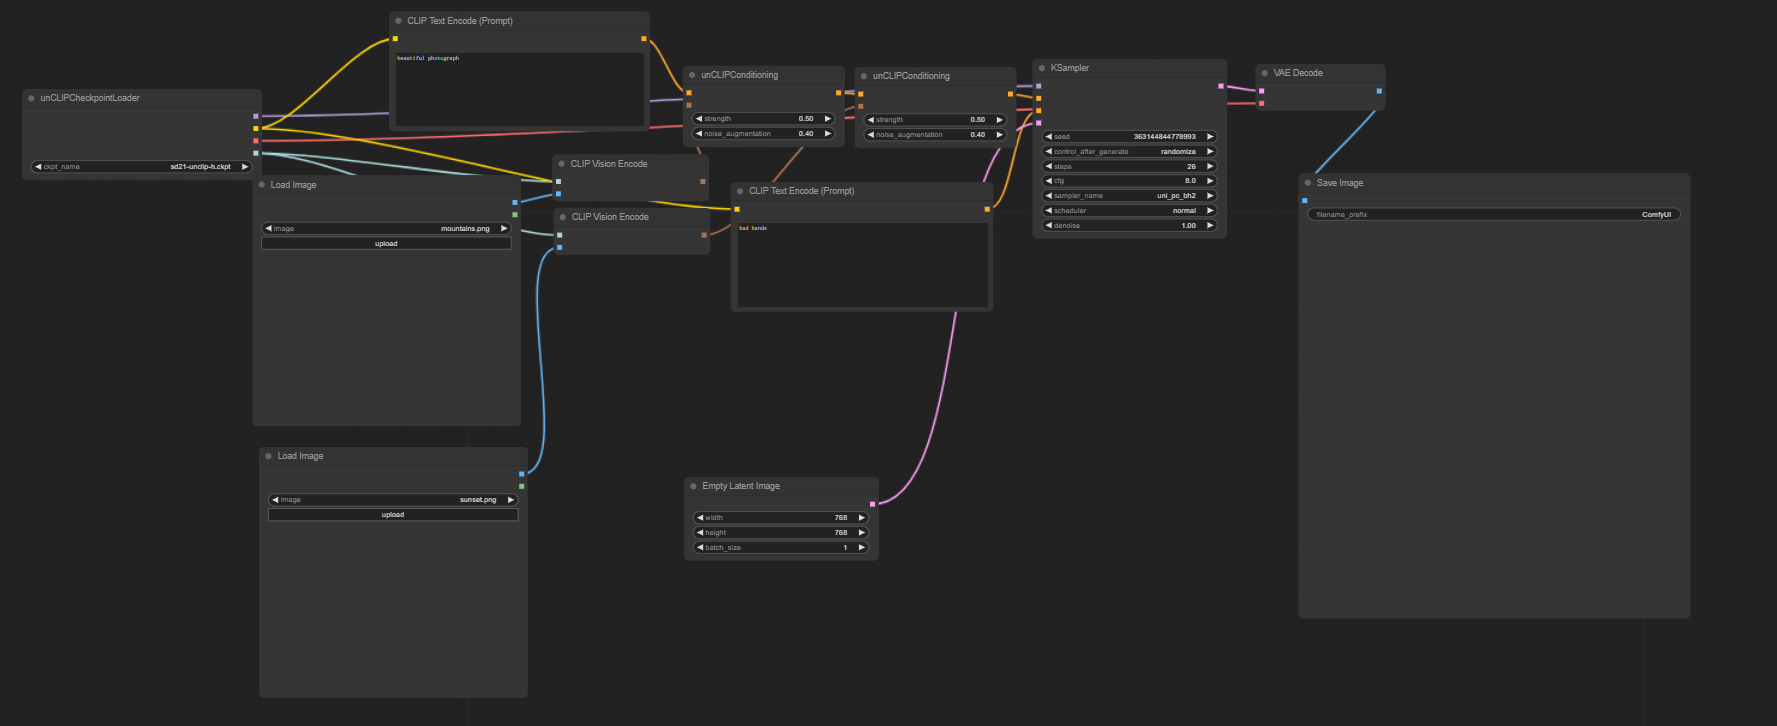Click the purple MODEL output port on unCLIPCheckpointLoader
The width and height of the screenshot is (1777, 726).
pyautogui.click(x=256, y=116)
